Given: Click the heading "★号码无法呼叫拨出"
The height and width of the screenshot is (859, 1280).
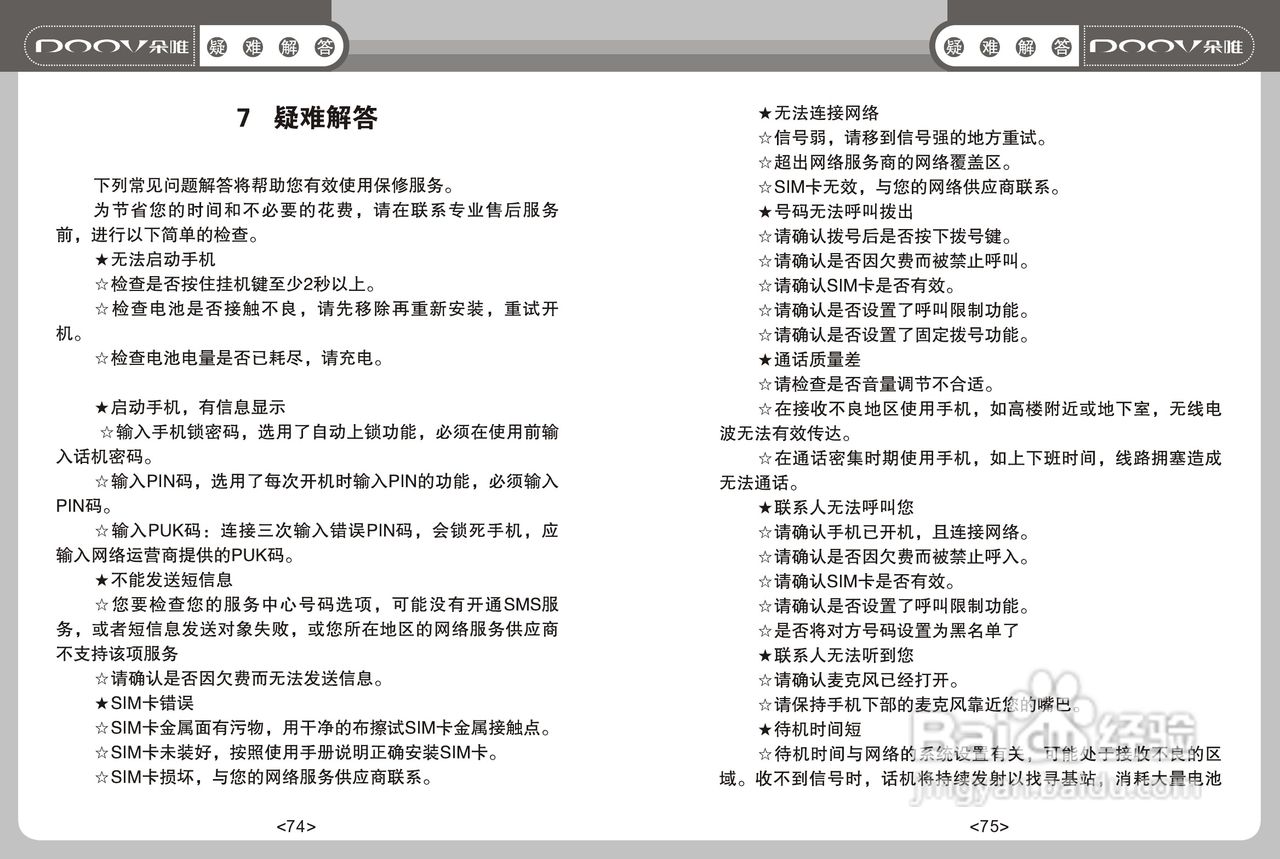Looking at the screenshot, I should (835, 211).
